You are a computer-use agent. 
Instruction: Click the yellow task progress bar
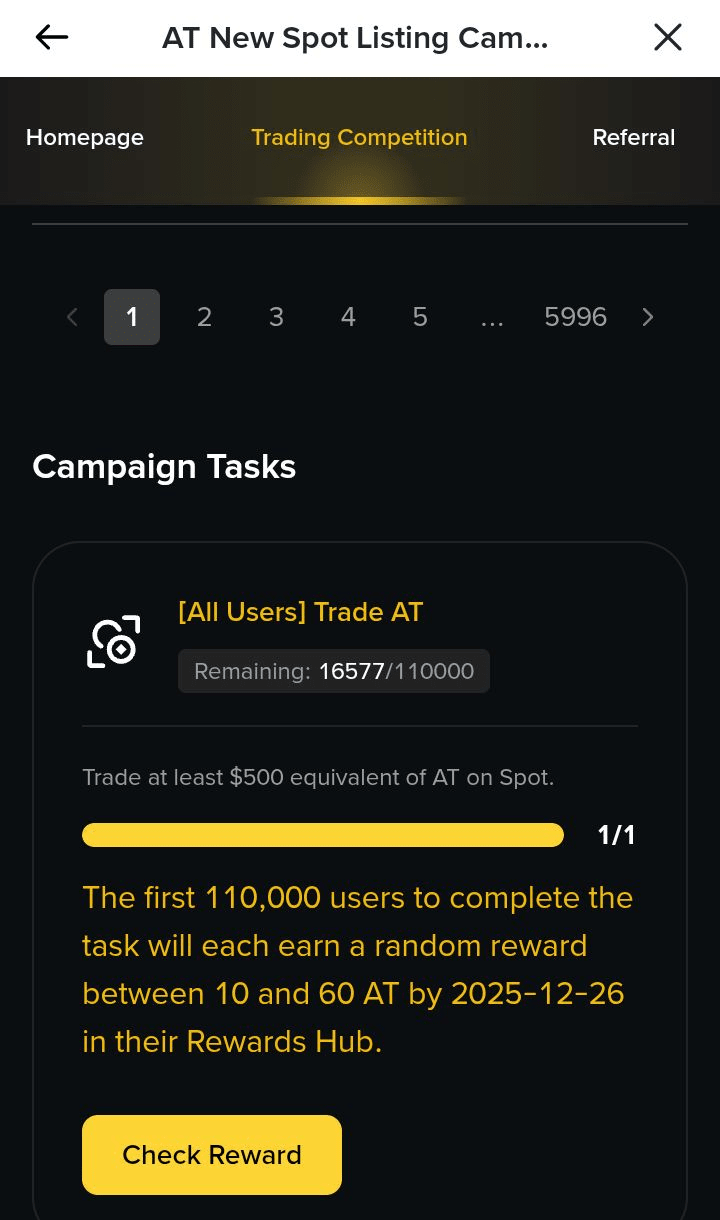322,835
